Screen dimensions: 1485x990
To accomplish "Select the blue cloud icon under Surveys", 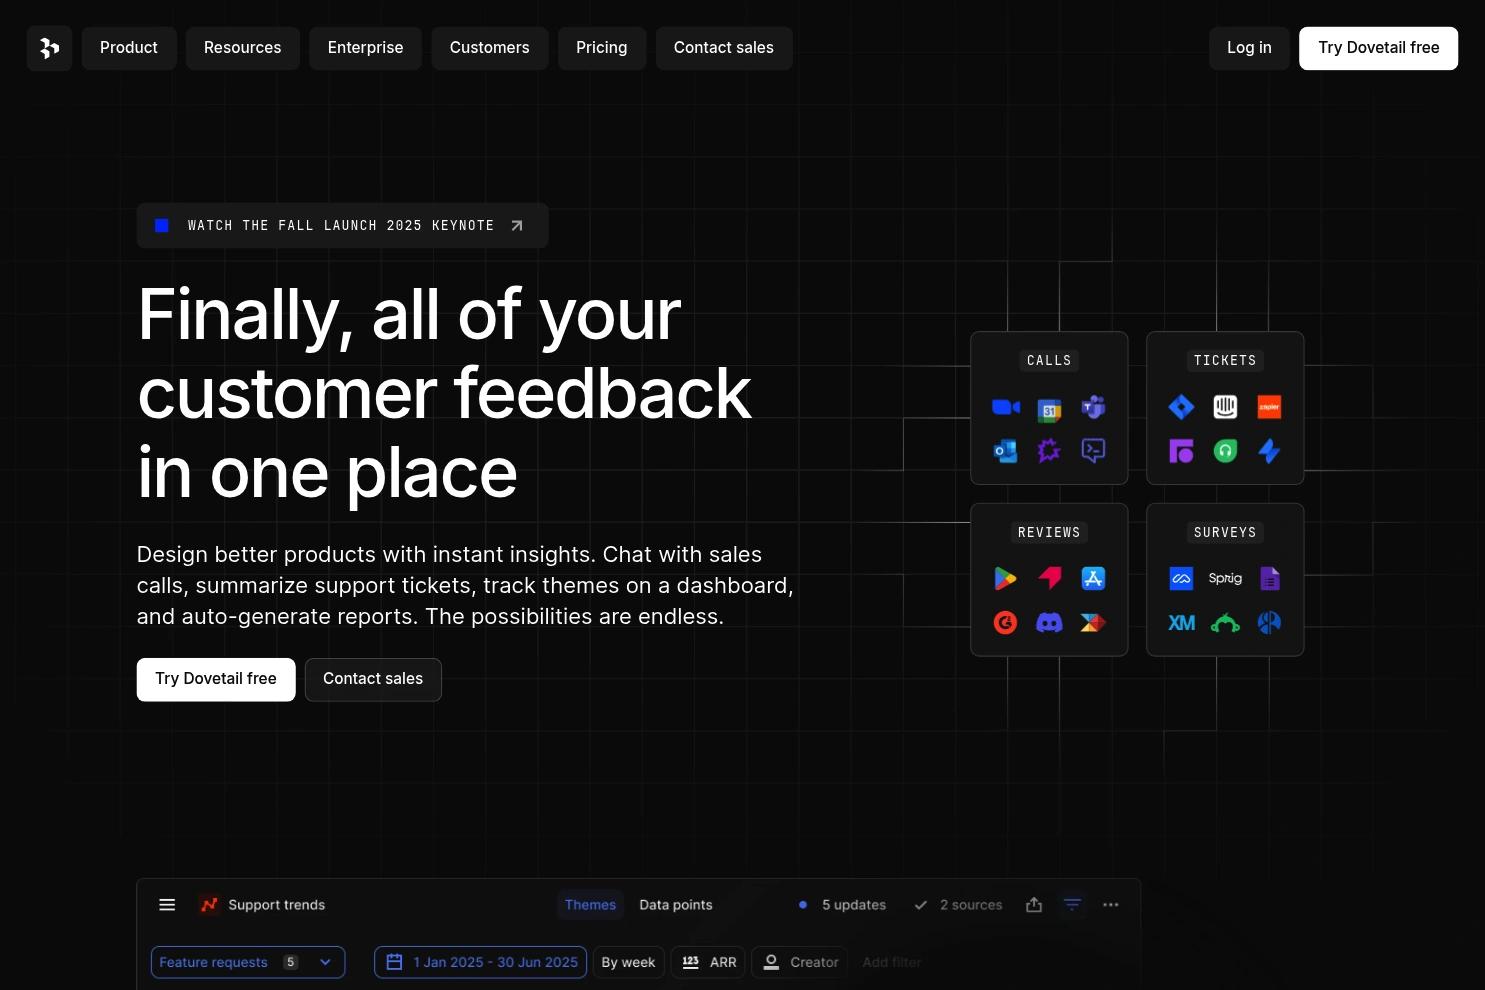I will point(1181,578).
